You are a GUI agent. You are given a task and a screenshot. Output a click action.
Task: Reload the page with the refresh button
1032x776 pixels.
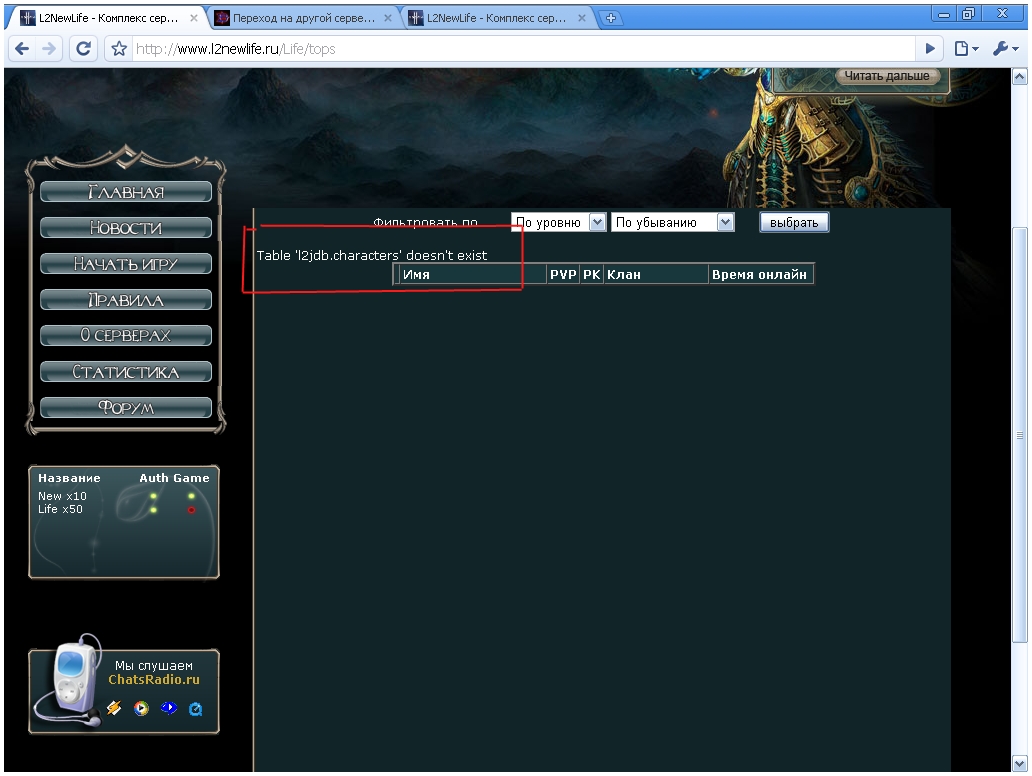pyautogui.click(x=84, y=48)
